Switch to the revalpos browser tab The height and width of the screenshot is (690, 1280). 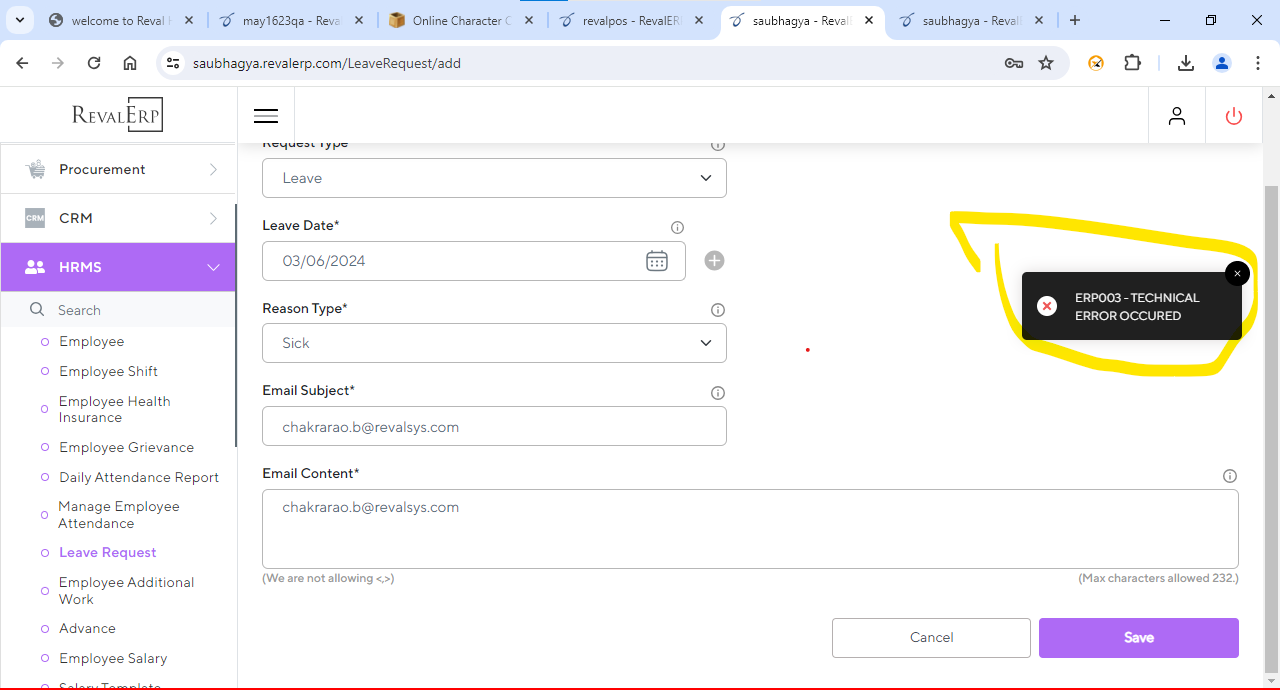[632, 20]
